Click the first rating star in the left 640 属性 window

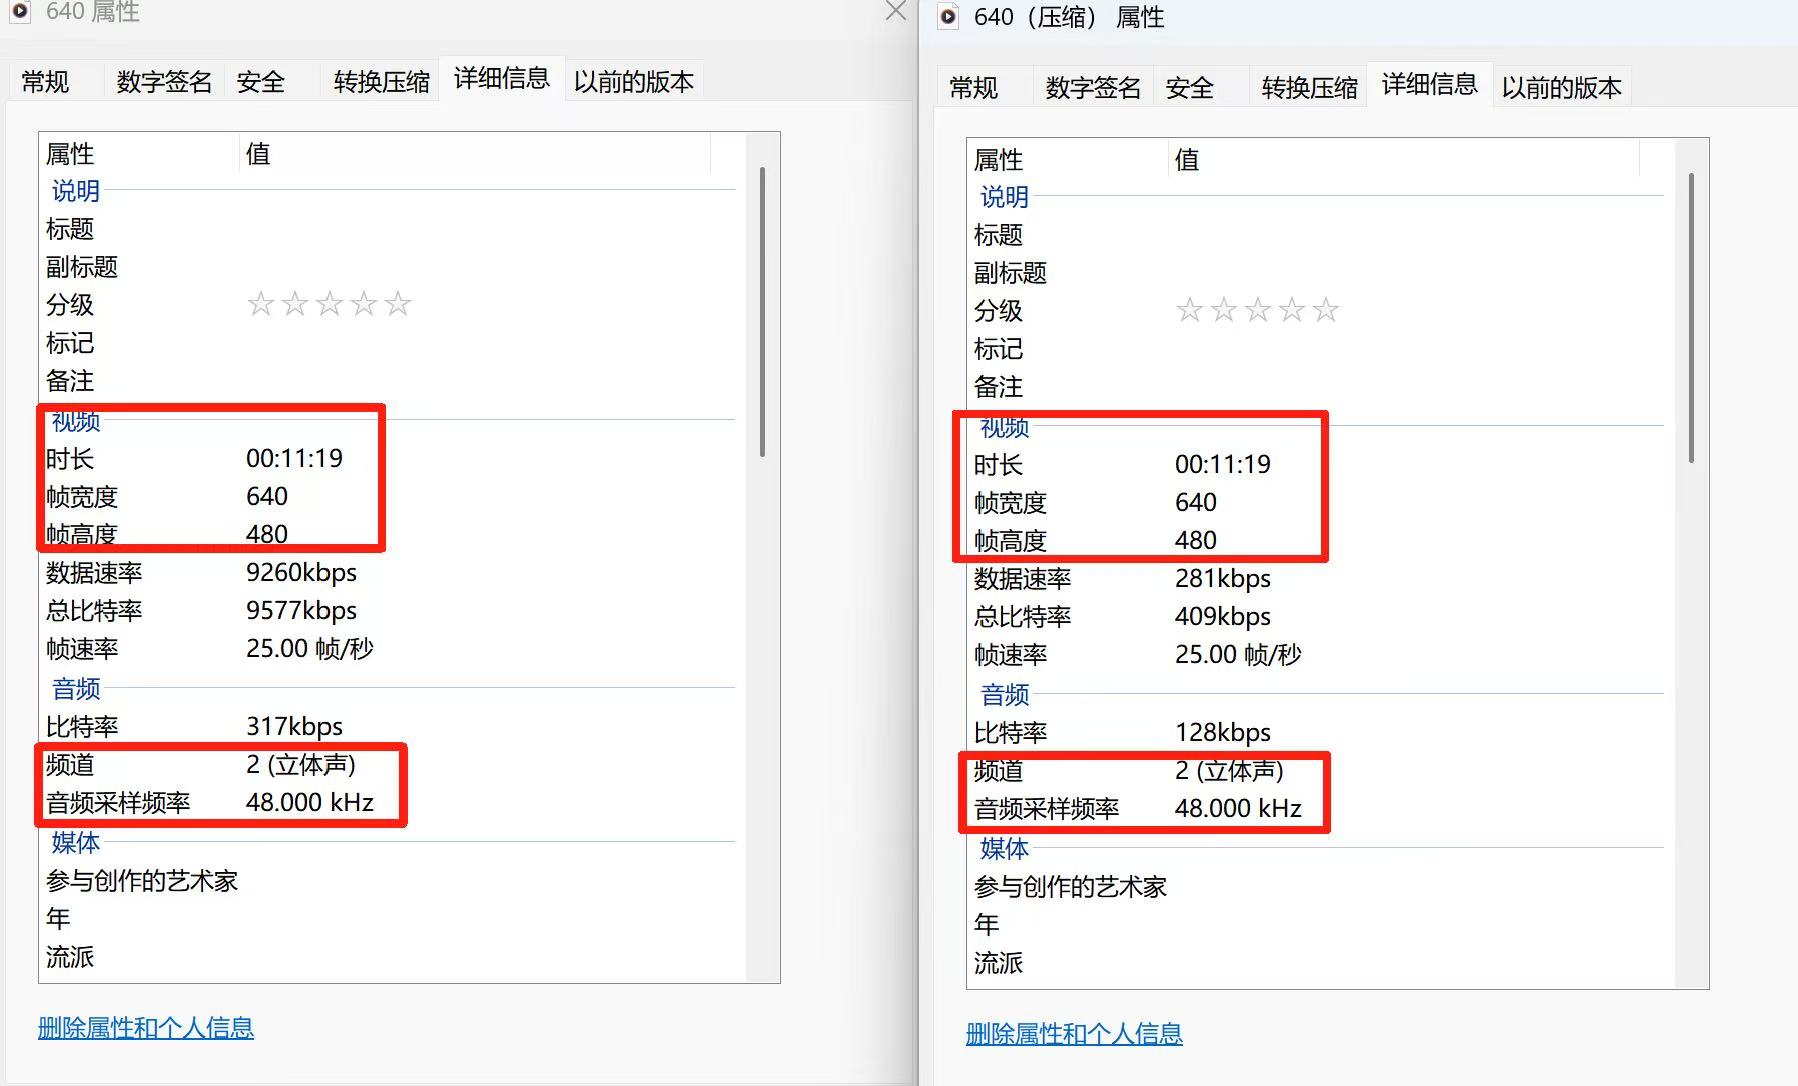(261, 304)
